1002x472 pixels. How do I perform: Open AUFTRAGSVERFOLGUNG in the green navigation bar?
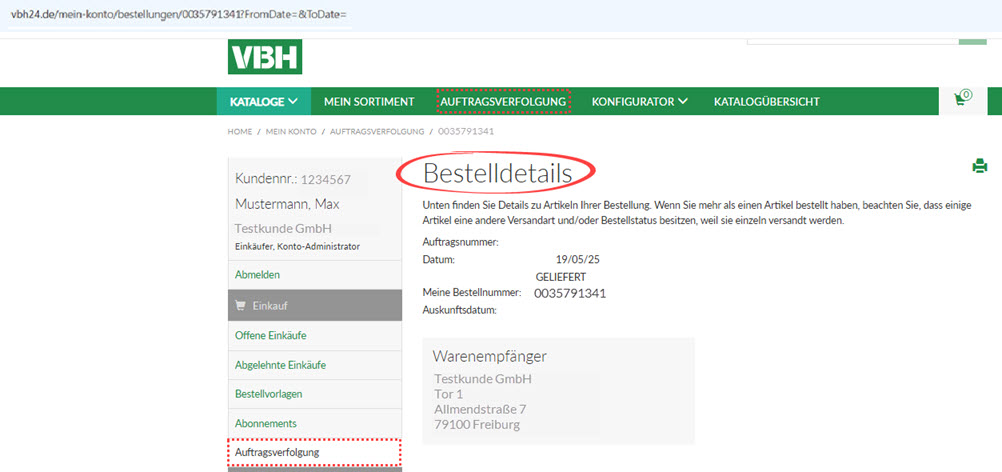(503, 102)
